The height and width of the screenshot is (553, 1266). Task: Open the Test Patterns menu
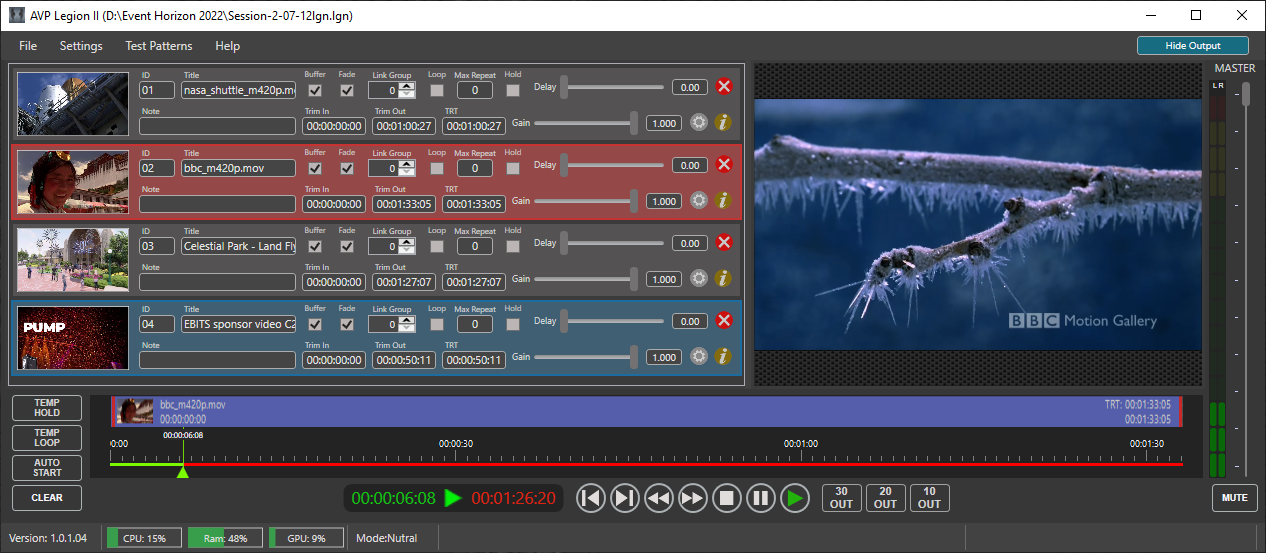(x=158, y=46)
